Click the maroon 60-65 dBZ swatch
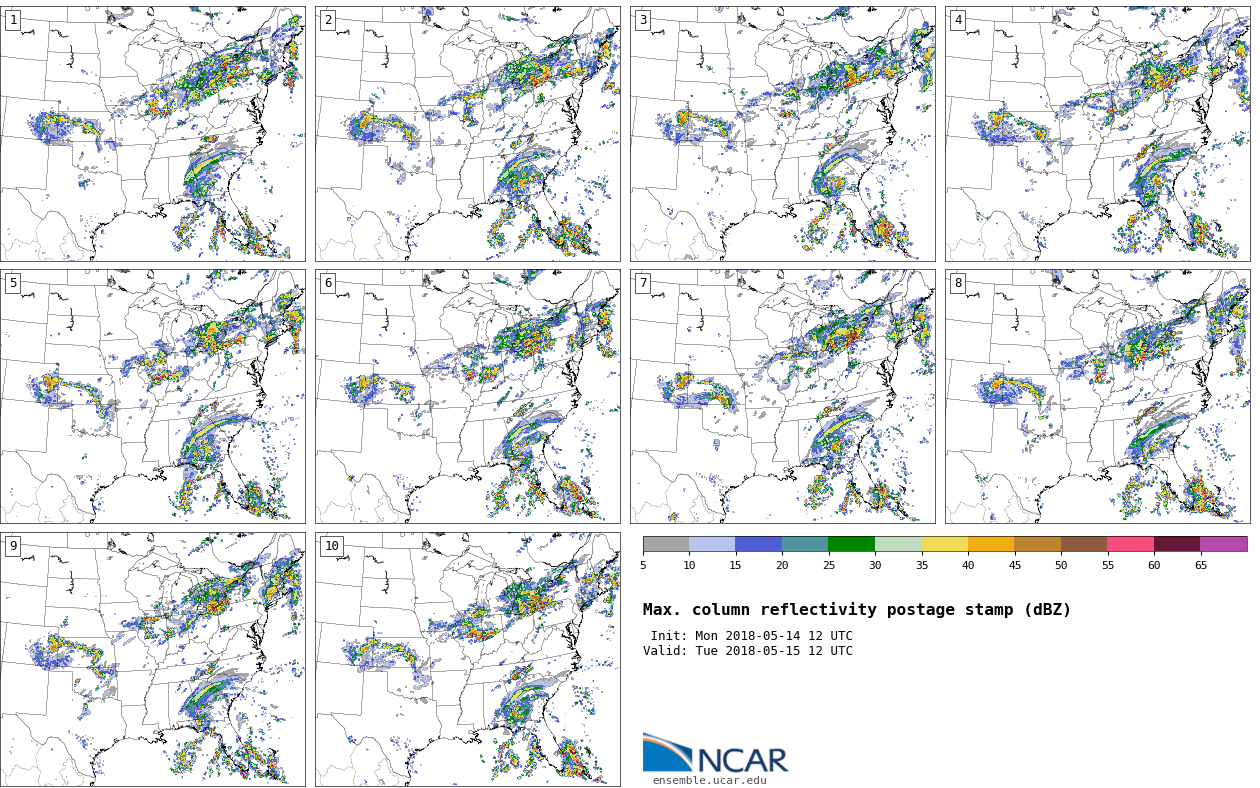1260x788 pixels. point(1177,544)
